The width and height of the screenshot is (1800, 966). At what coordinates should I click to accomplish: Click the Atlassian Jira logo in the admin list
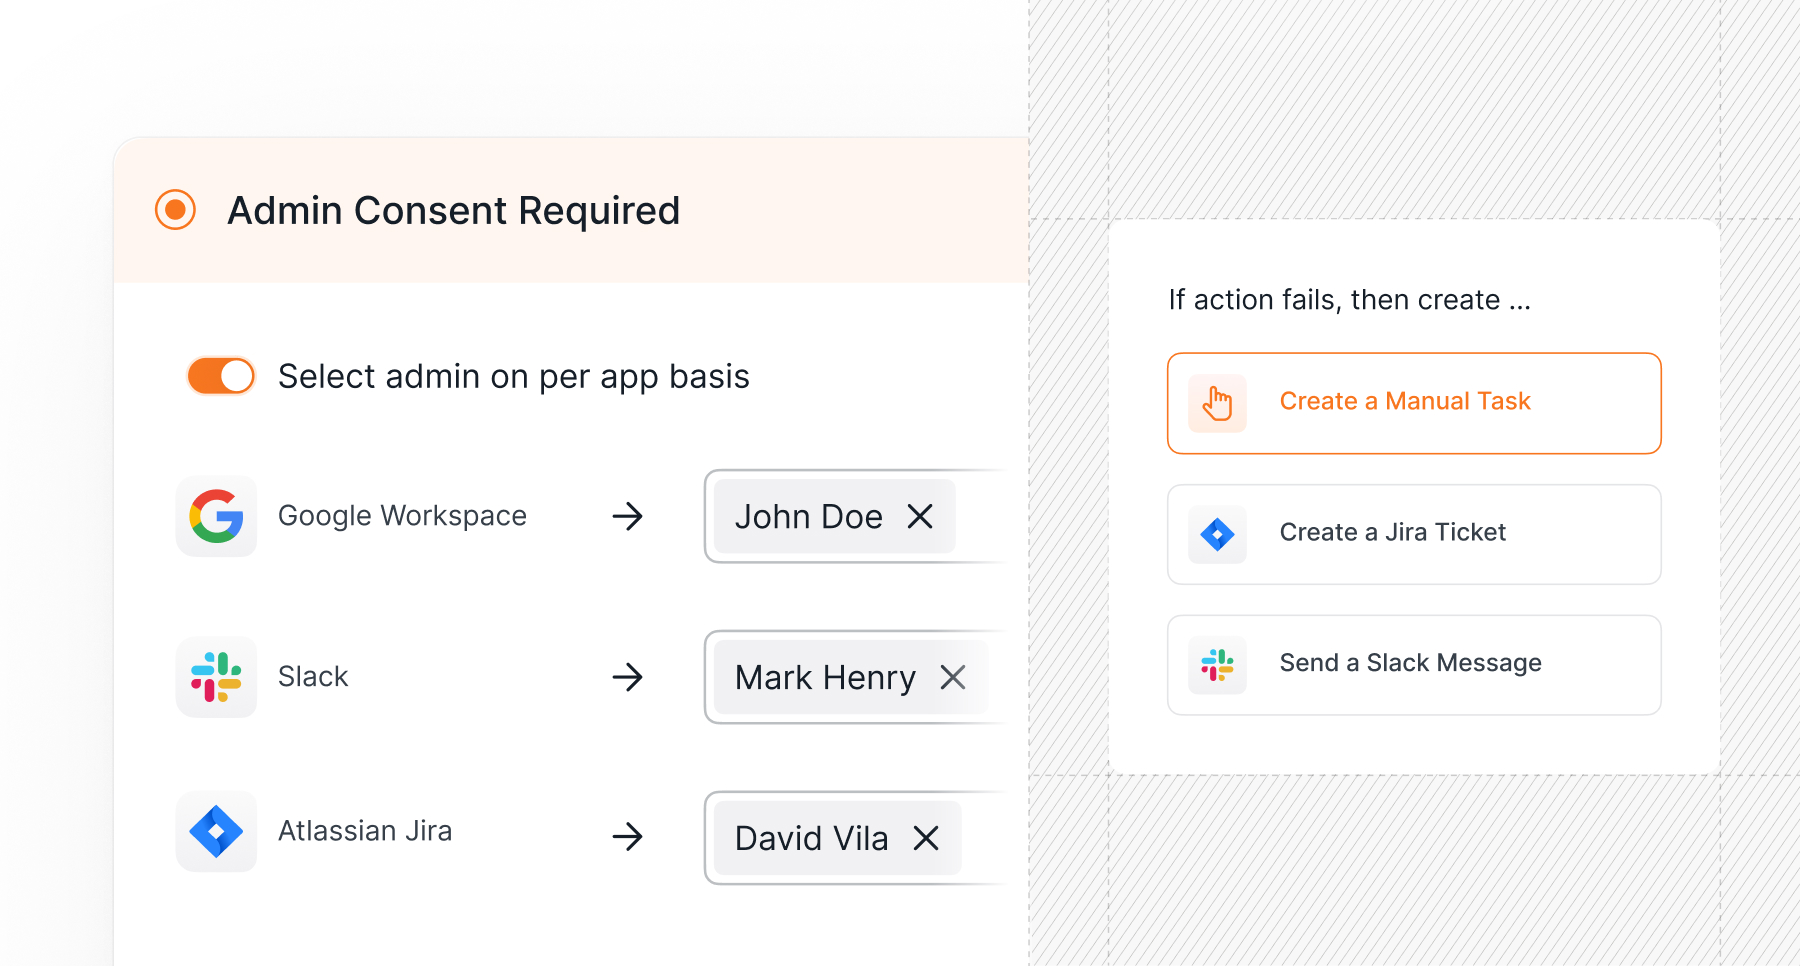pyautogui.click(x=217, y=831)
